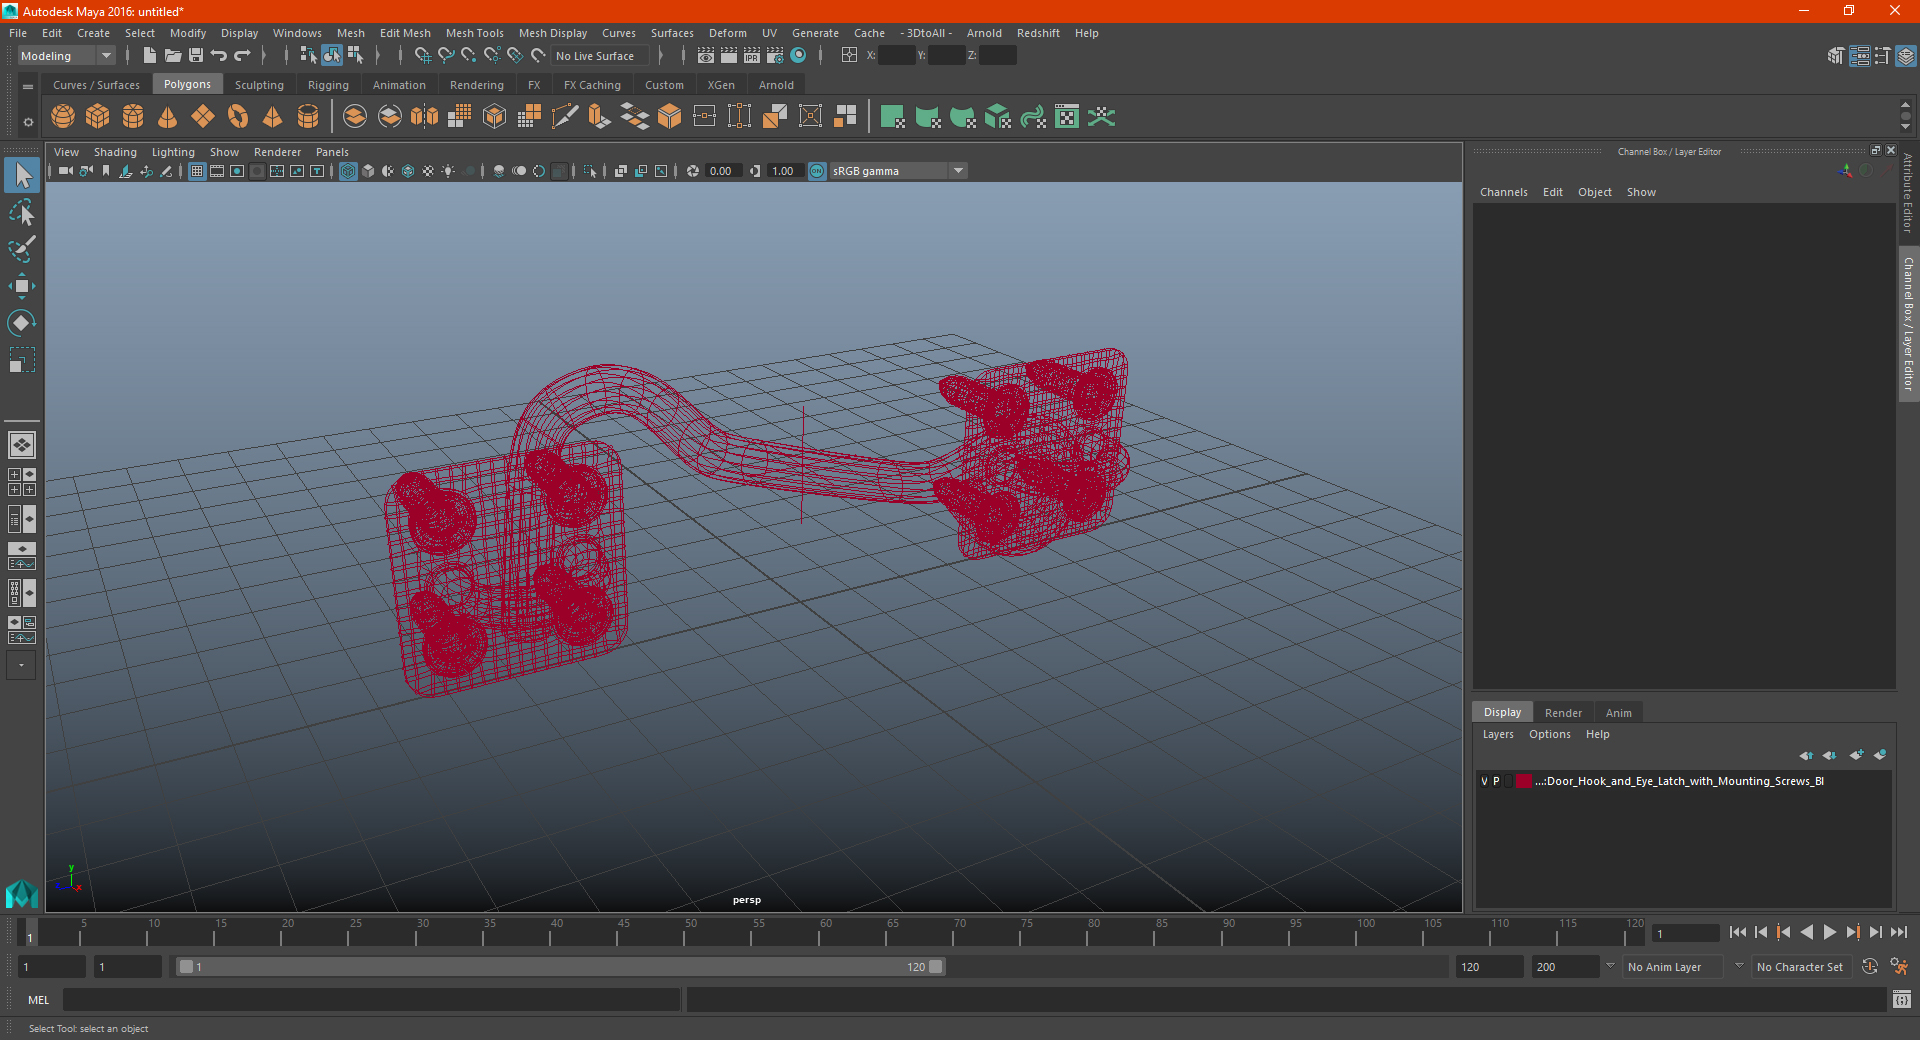Create new layer with the layer editor icon
This screenshot has height=1040, width=1920.
[1856, 755]
